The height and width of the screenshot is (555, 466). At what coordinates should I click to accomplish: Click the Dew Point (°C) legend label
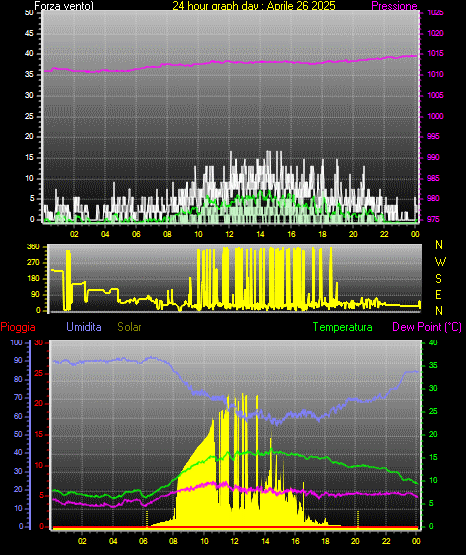pyautogui.click(x=427, y=327)
